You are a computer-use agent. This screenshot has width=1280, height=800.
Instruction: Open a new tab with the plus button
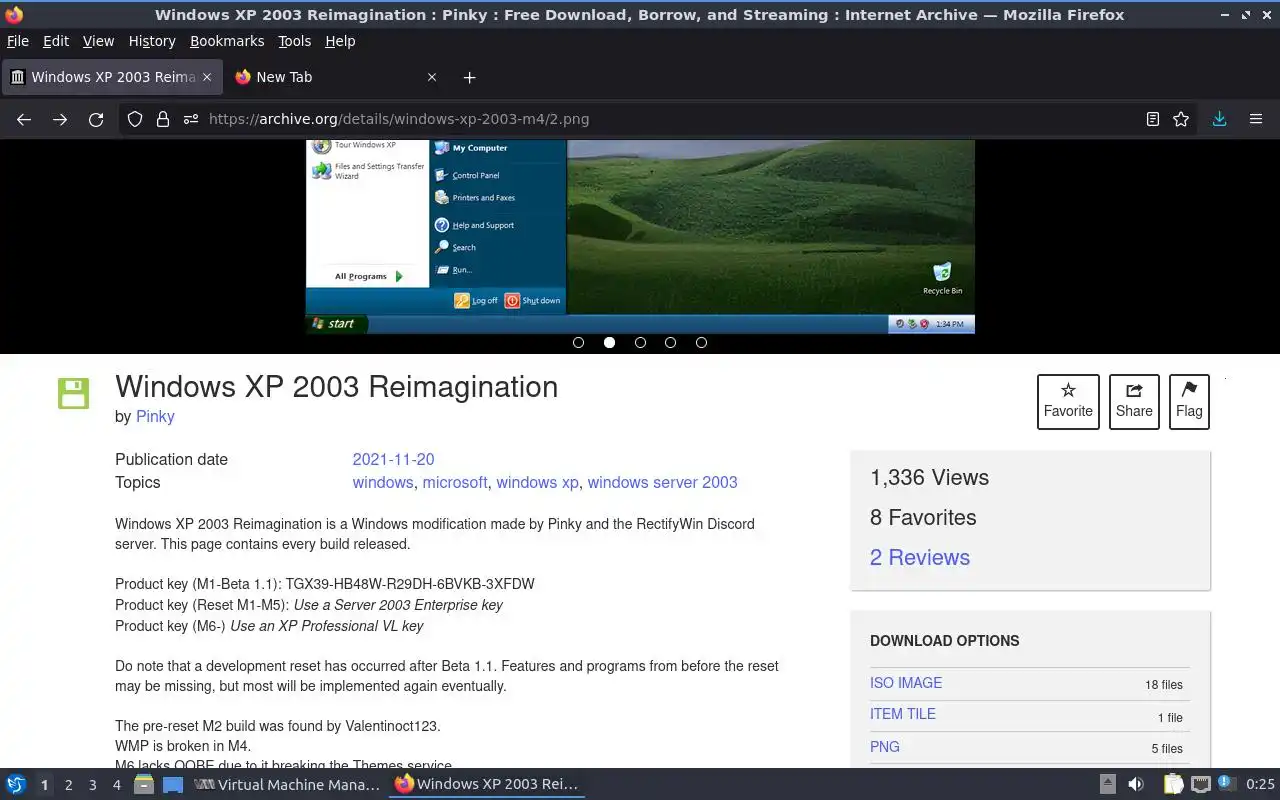click(x=470, y=77)
